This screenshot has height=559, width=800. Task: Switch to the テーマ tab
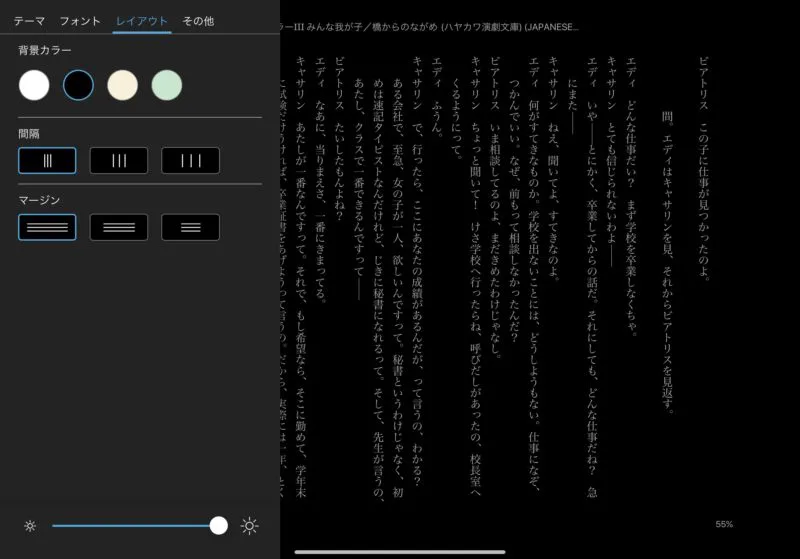(x=29, y=21)
